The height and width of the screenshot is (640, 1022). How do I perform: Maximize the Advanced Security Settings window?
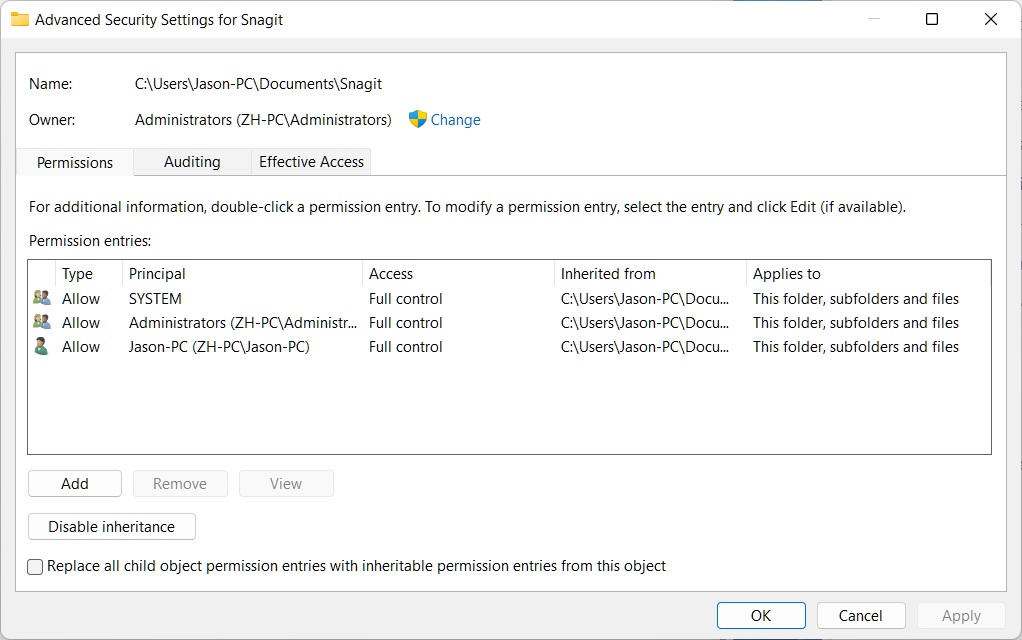coord(932,19)
